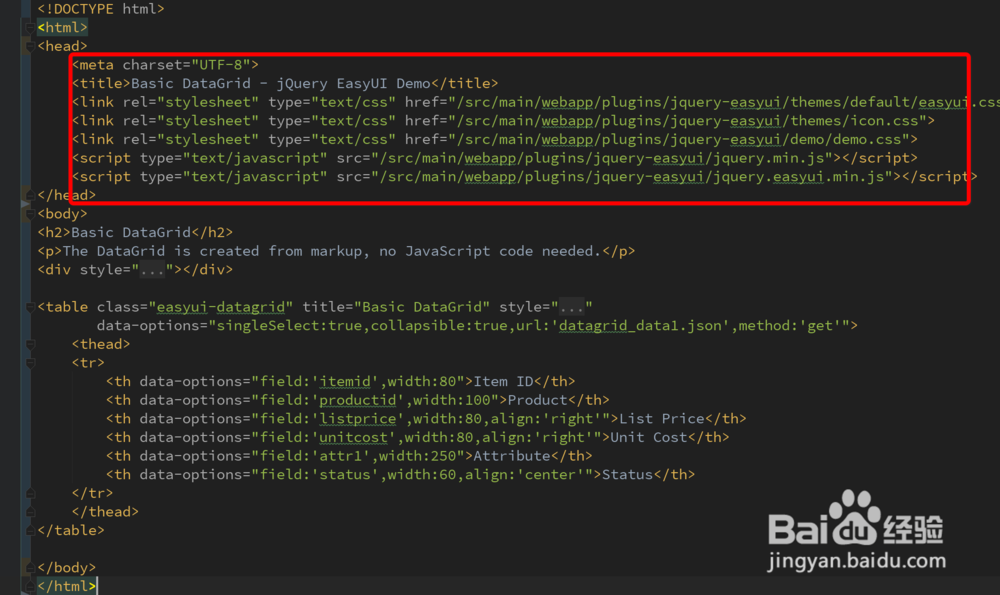Click the 'Product' header text

538,400
